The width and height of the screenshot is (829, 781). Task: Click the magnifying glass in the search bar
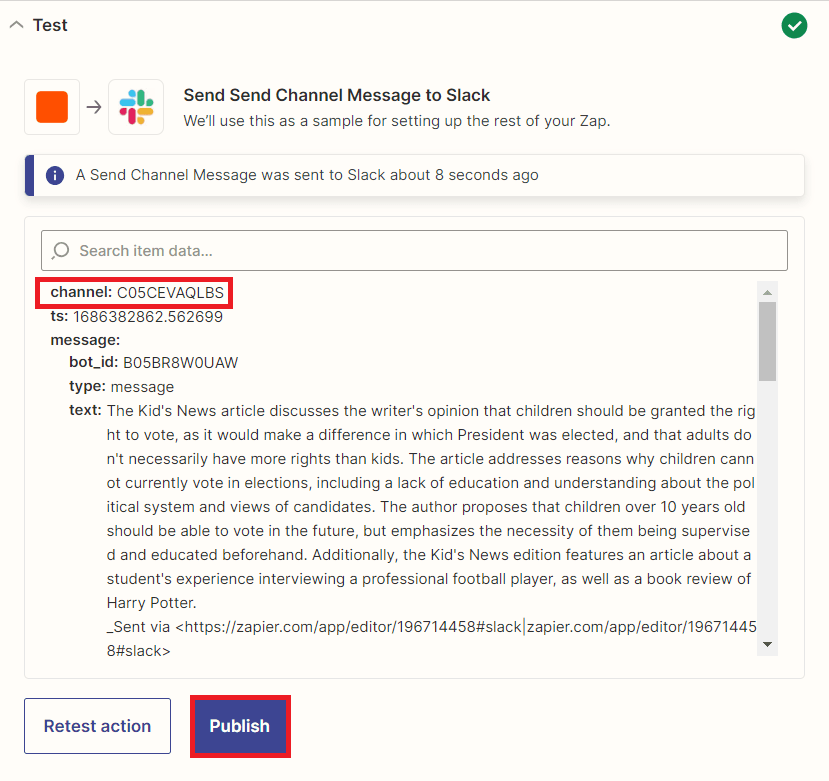tap(60, 250)
